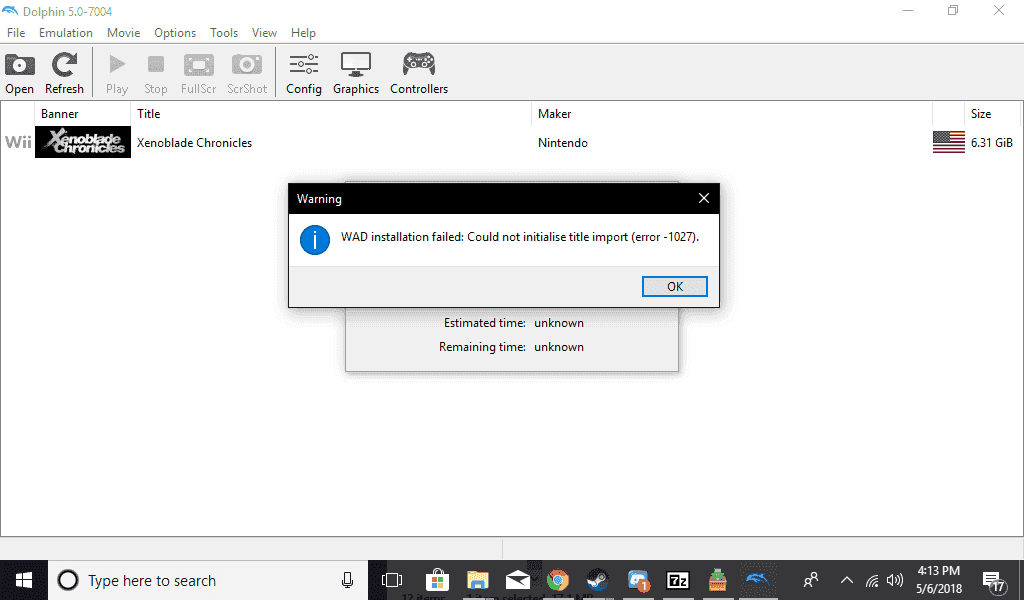Sort by the Banner column header
The width and height of the screenshot is (1024, 600).
(83, 114)
